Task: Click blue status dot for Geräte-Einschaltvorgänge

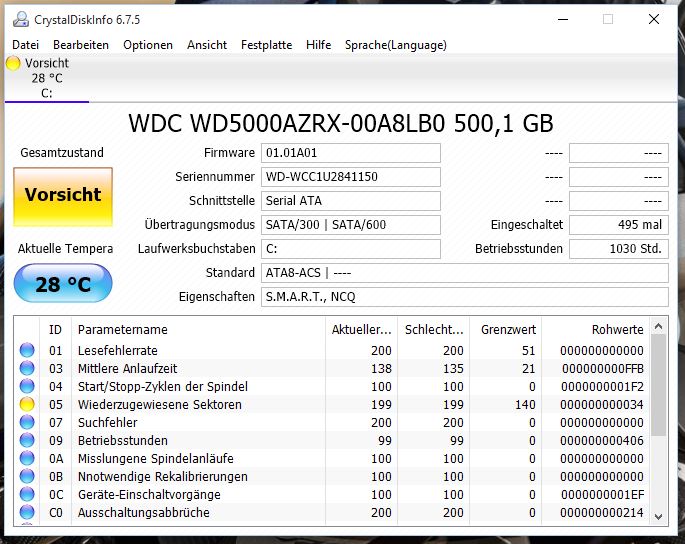Action: [x=27, y=494]
